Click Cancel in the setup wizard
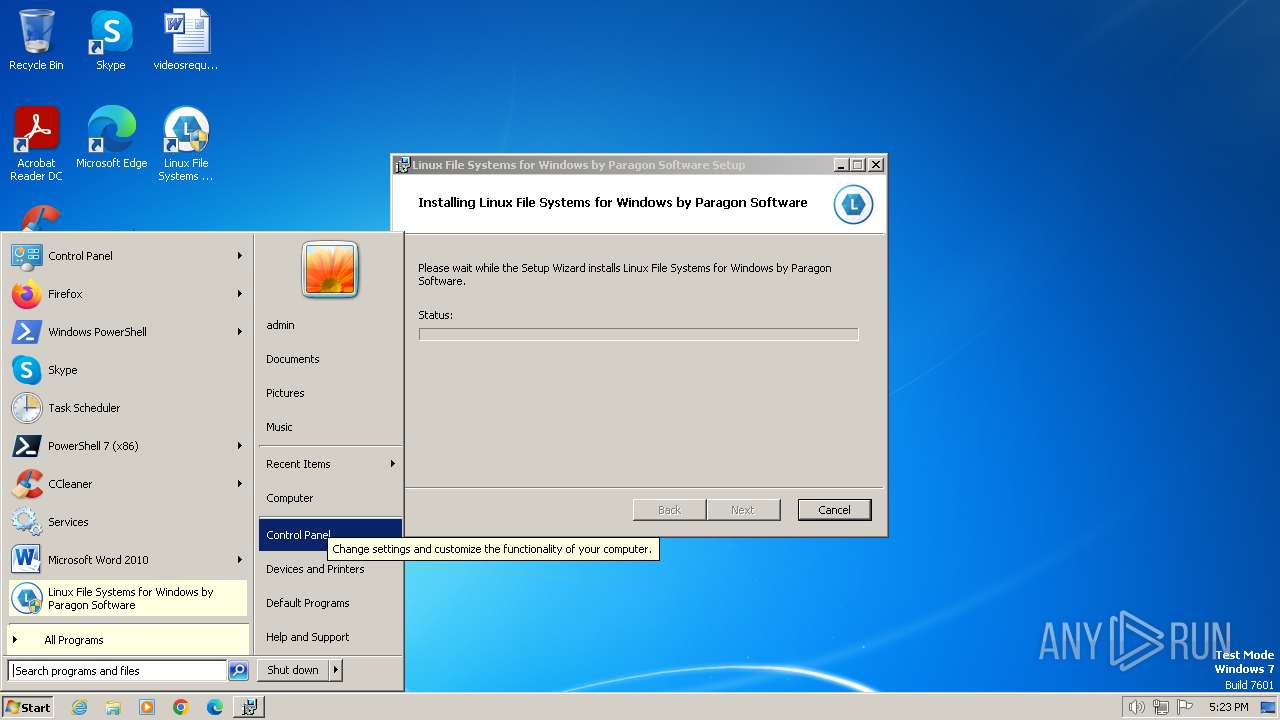Image resolution: width=1280 pixels, height=720 pixels. (834, 510)
